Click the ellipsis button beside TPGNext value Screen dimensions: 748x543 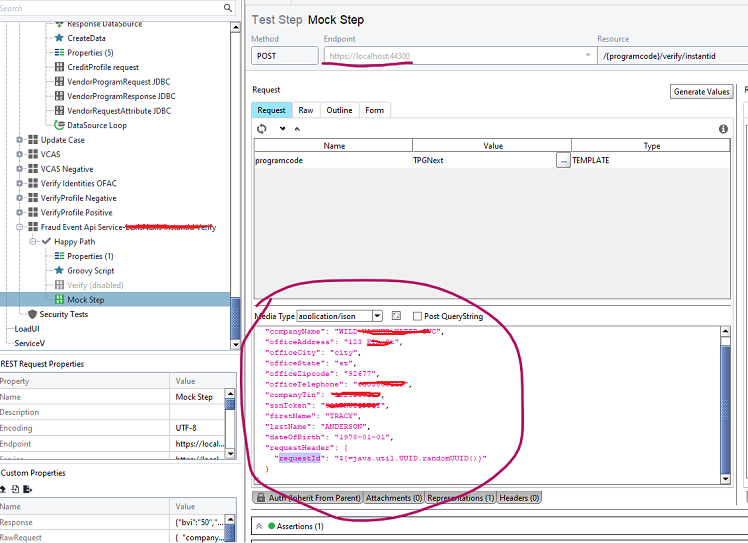563,161
